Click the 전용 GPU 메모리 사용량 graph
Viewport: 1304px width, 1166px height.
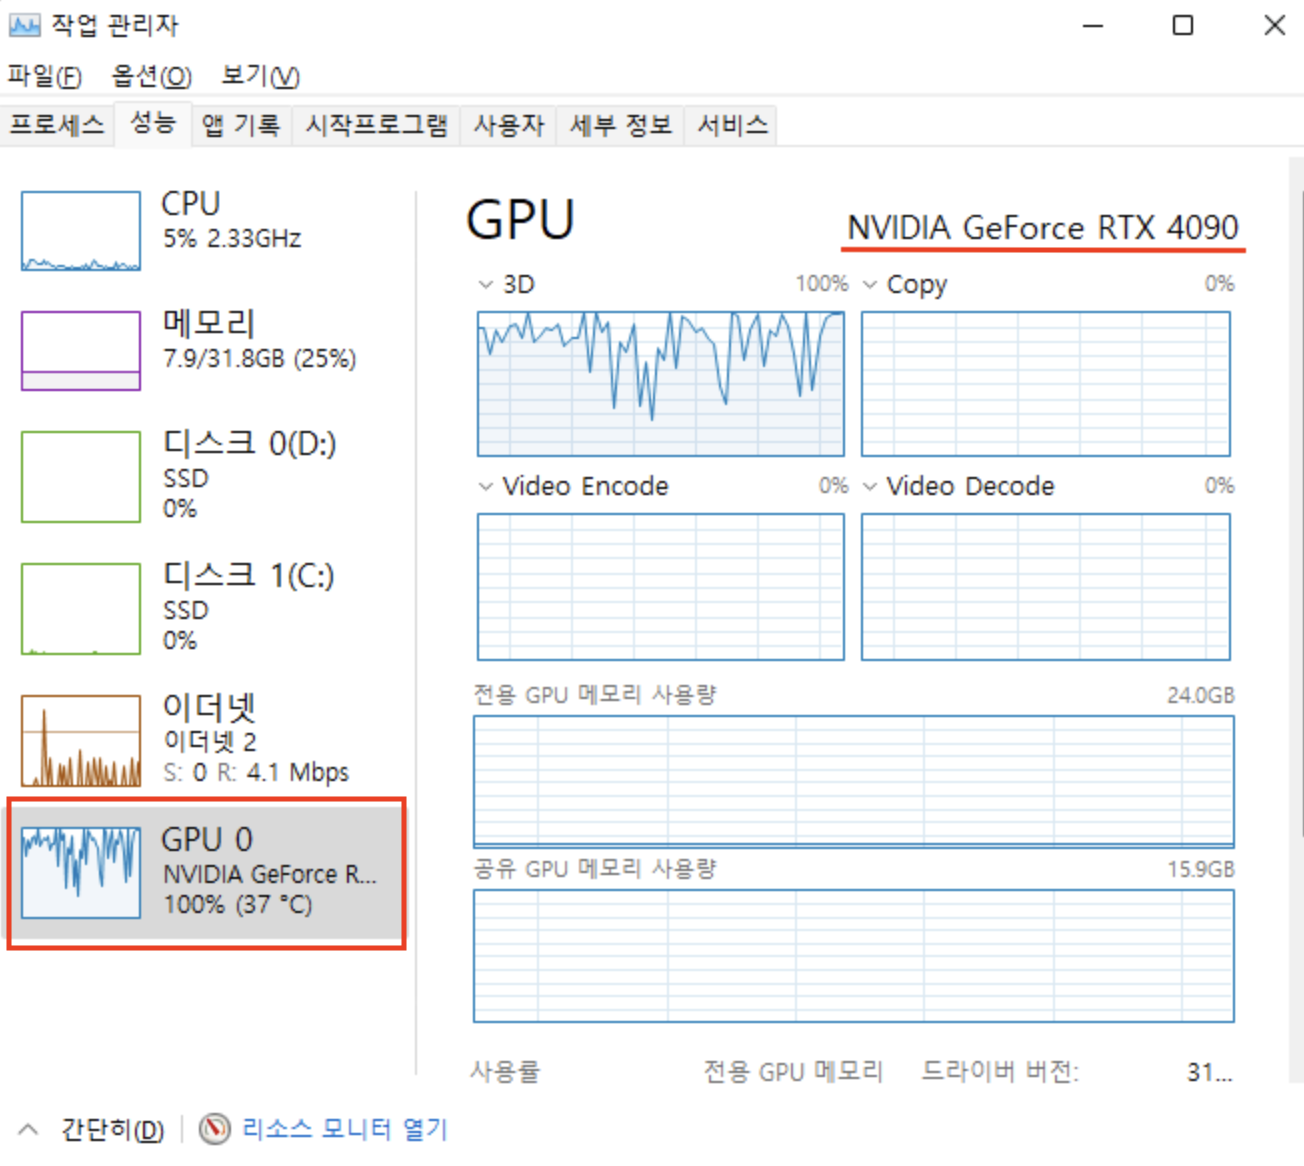(x=854, y=782)
